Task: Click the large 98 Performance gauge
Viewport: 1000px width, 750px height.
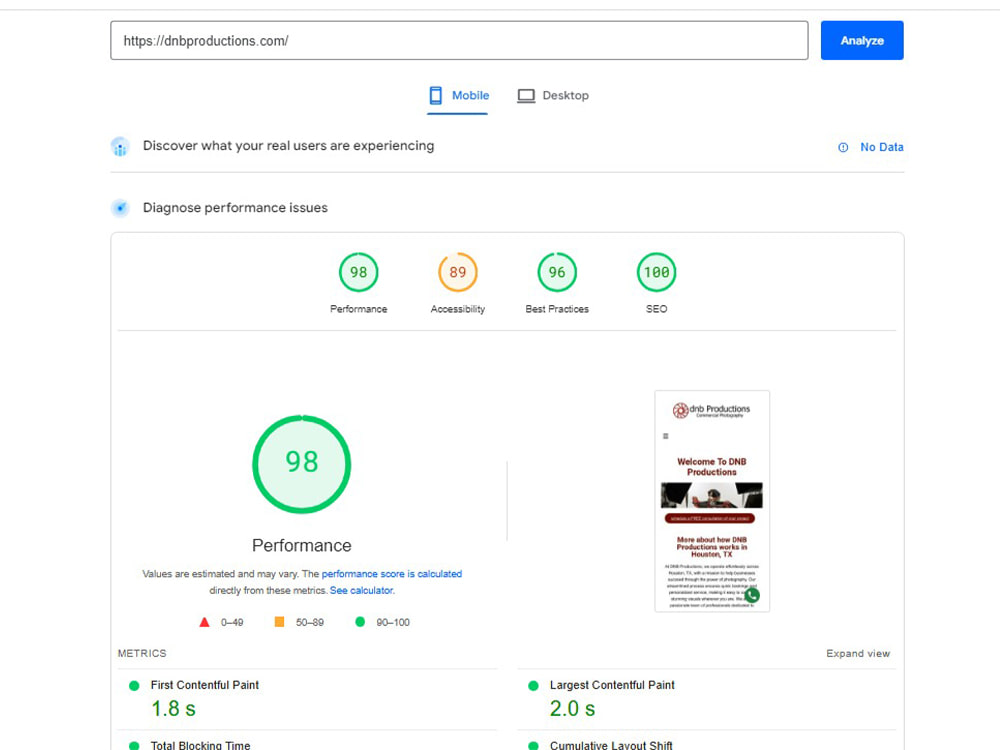Action: tap(302, 464)
